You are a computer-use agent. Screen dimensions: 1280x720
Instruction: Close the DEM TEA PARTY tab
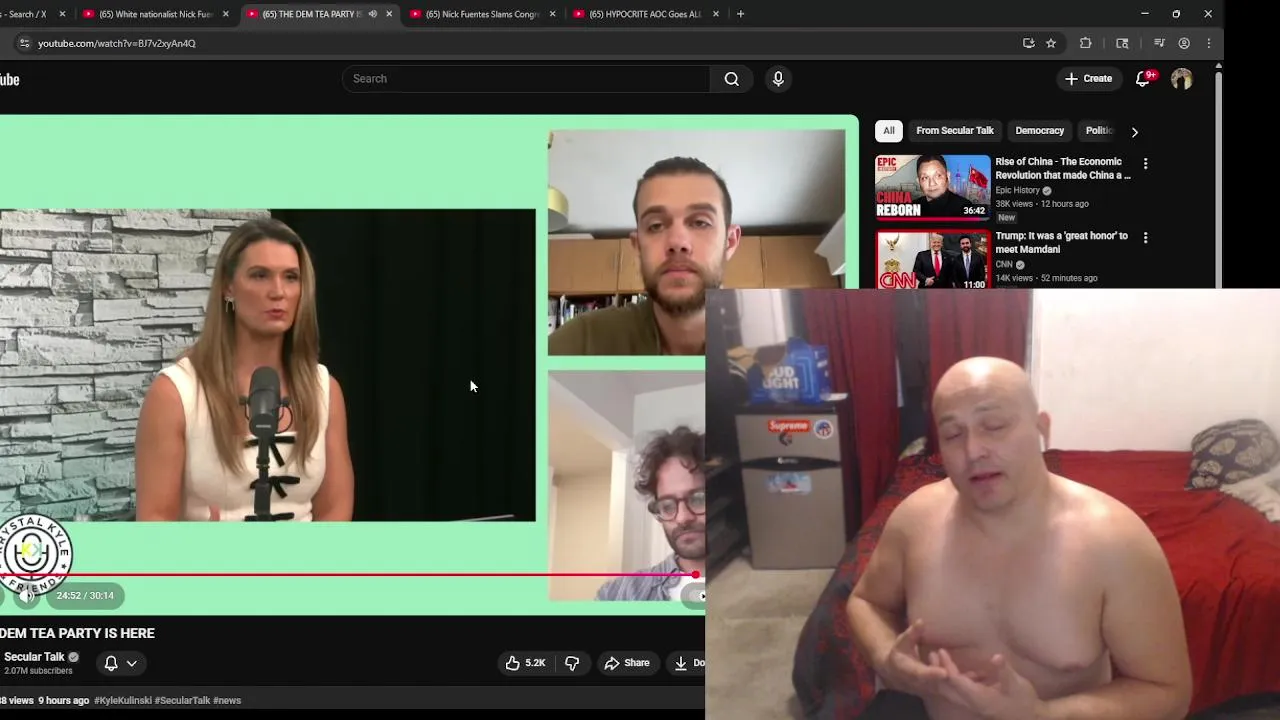(389, 14)
